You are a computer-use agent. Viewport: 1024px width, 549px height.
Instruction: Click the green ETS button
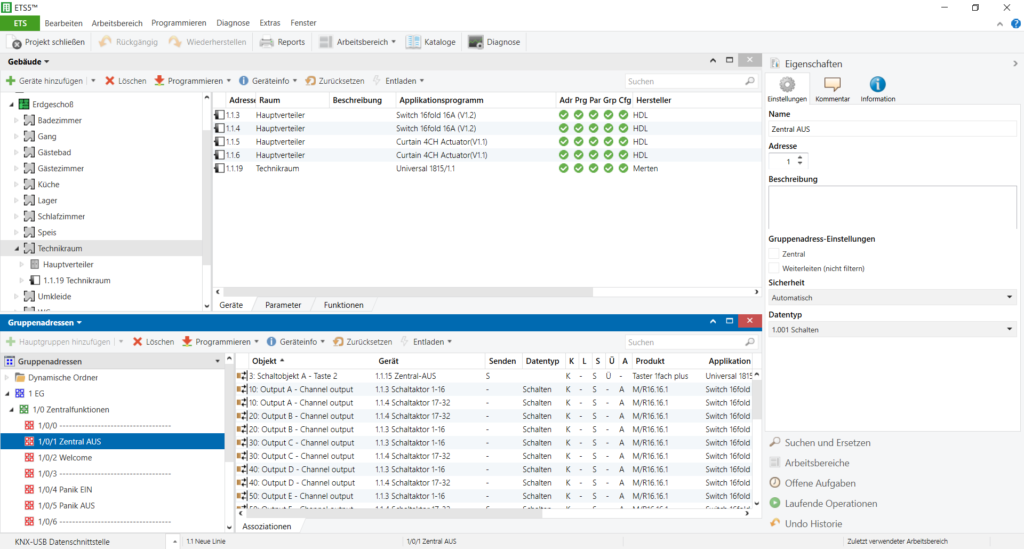click(x=20, y=23)
